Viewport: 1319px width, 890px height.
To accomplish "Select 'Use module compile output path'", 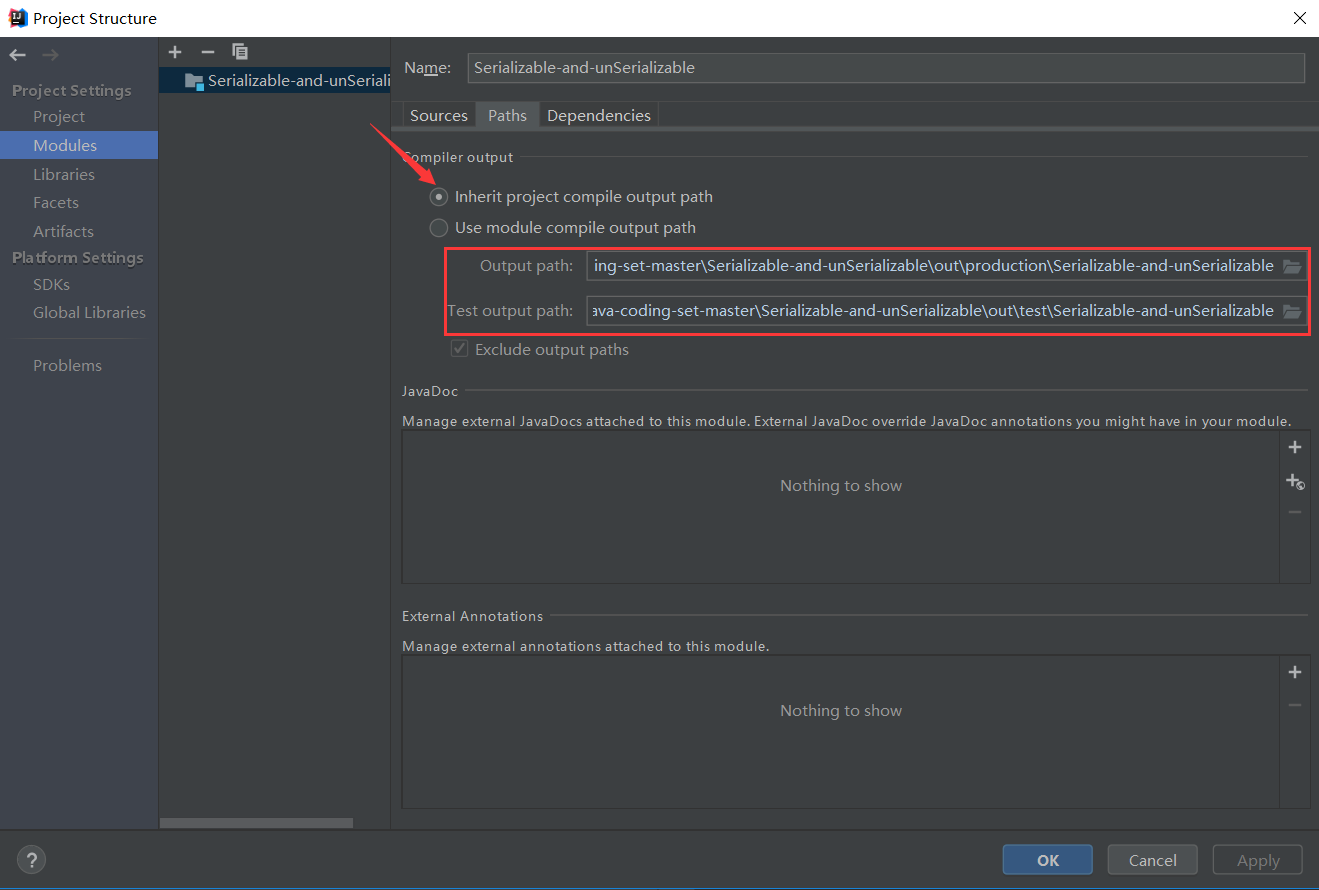I will point(438,227).
